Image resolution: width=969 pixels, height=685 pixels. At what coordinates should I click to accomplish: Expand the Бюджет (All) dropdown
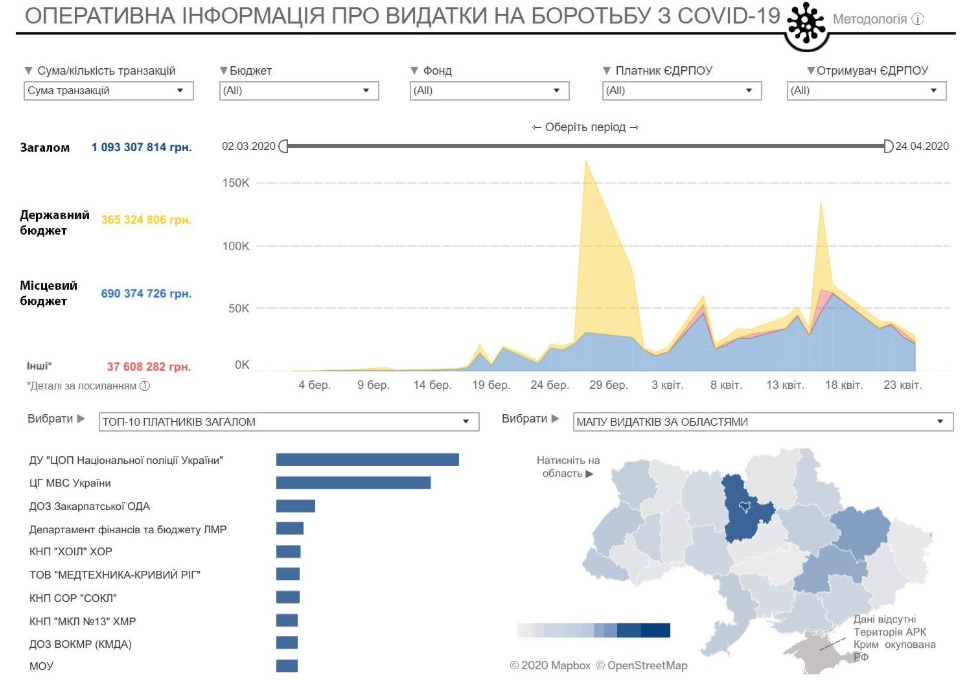299,91
